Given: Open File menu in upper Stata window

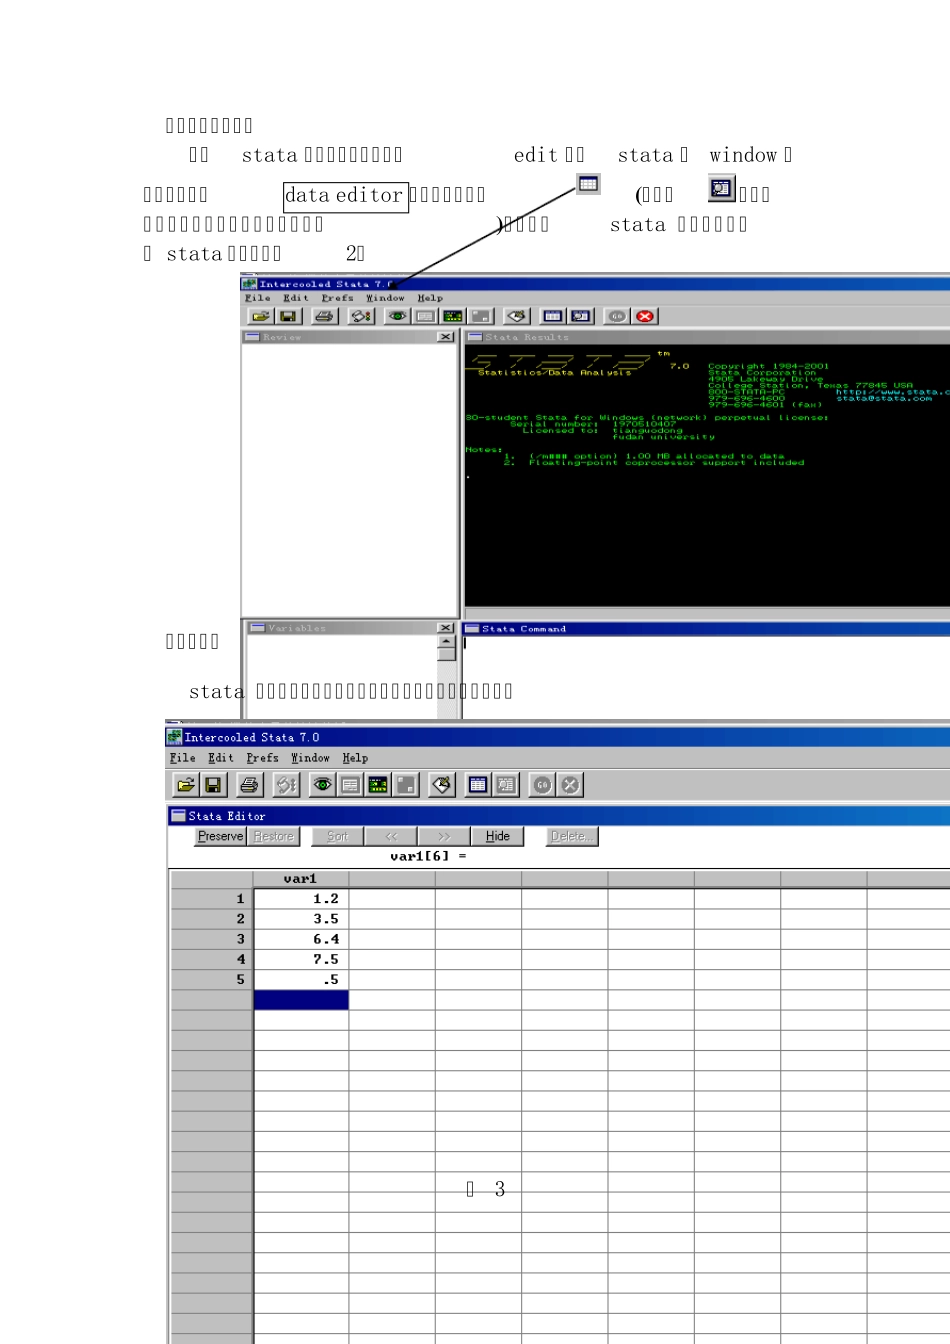Looking at the screenshot, I should 258,298.
